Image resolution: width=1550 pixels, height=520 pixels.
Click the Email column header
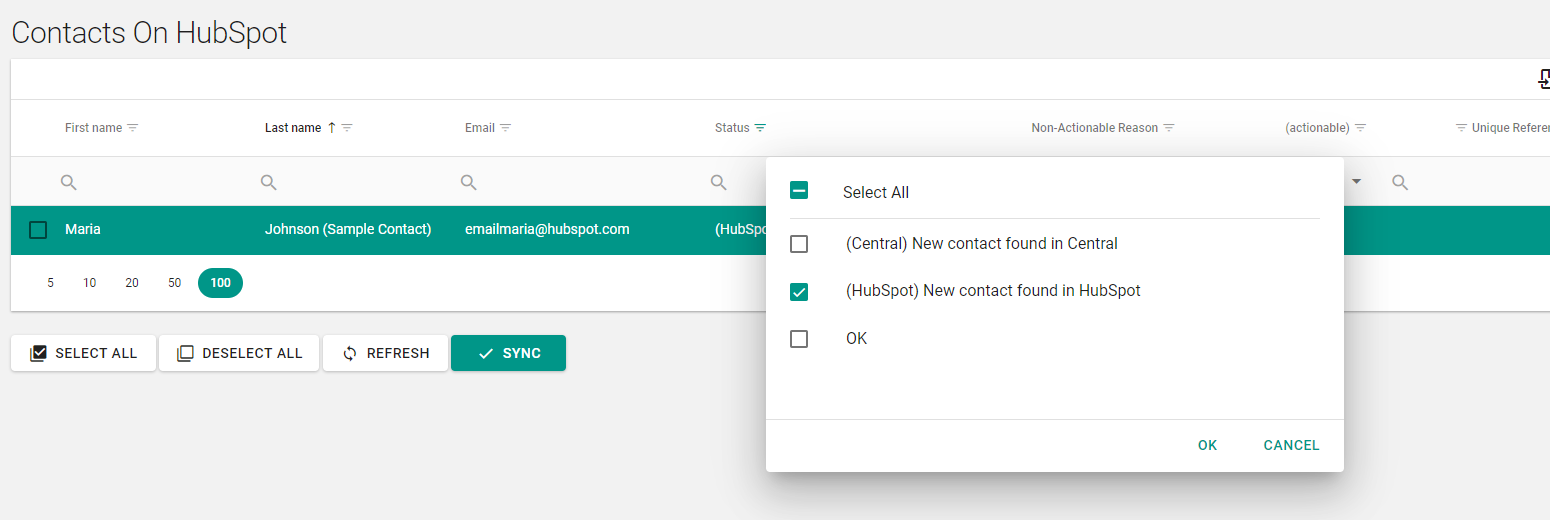coord(480,128)
